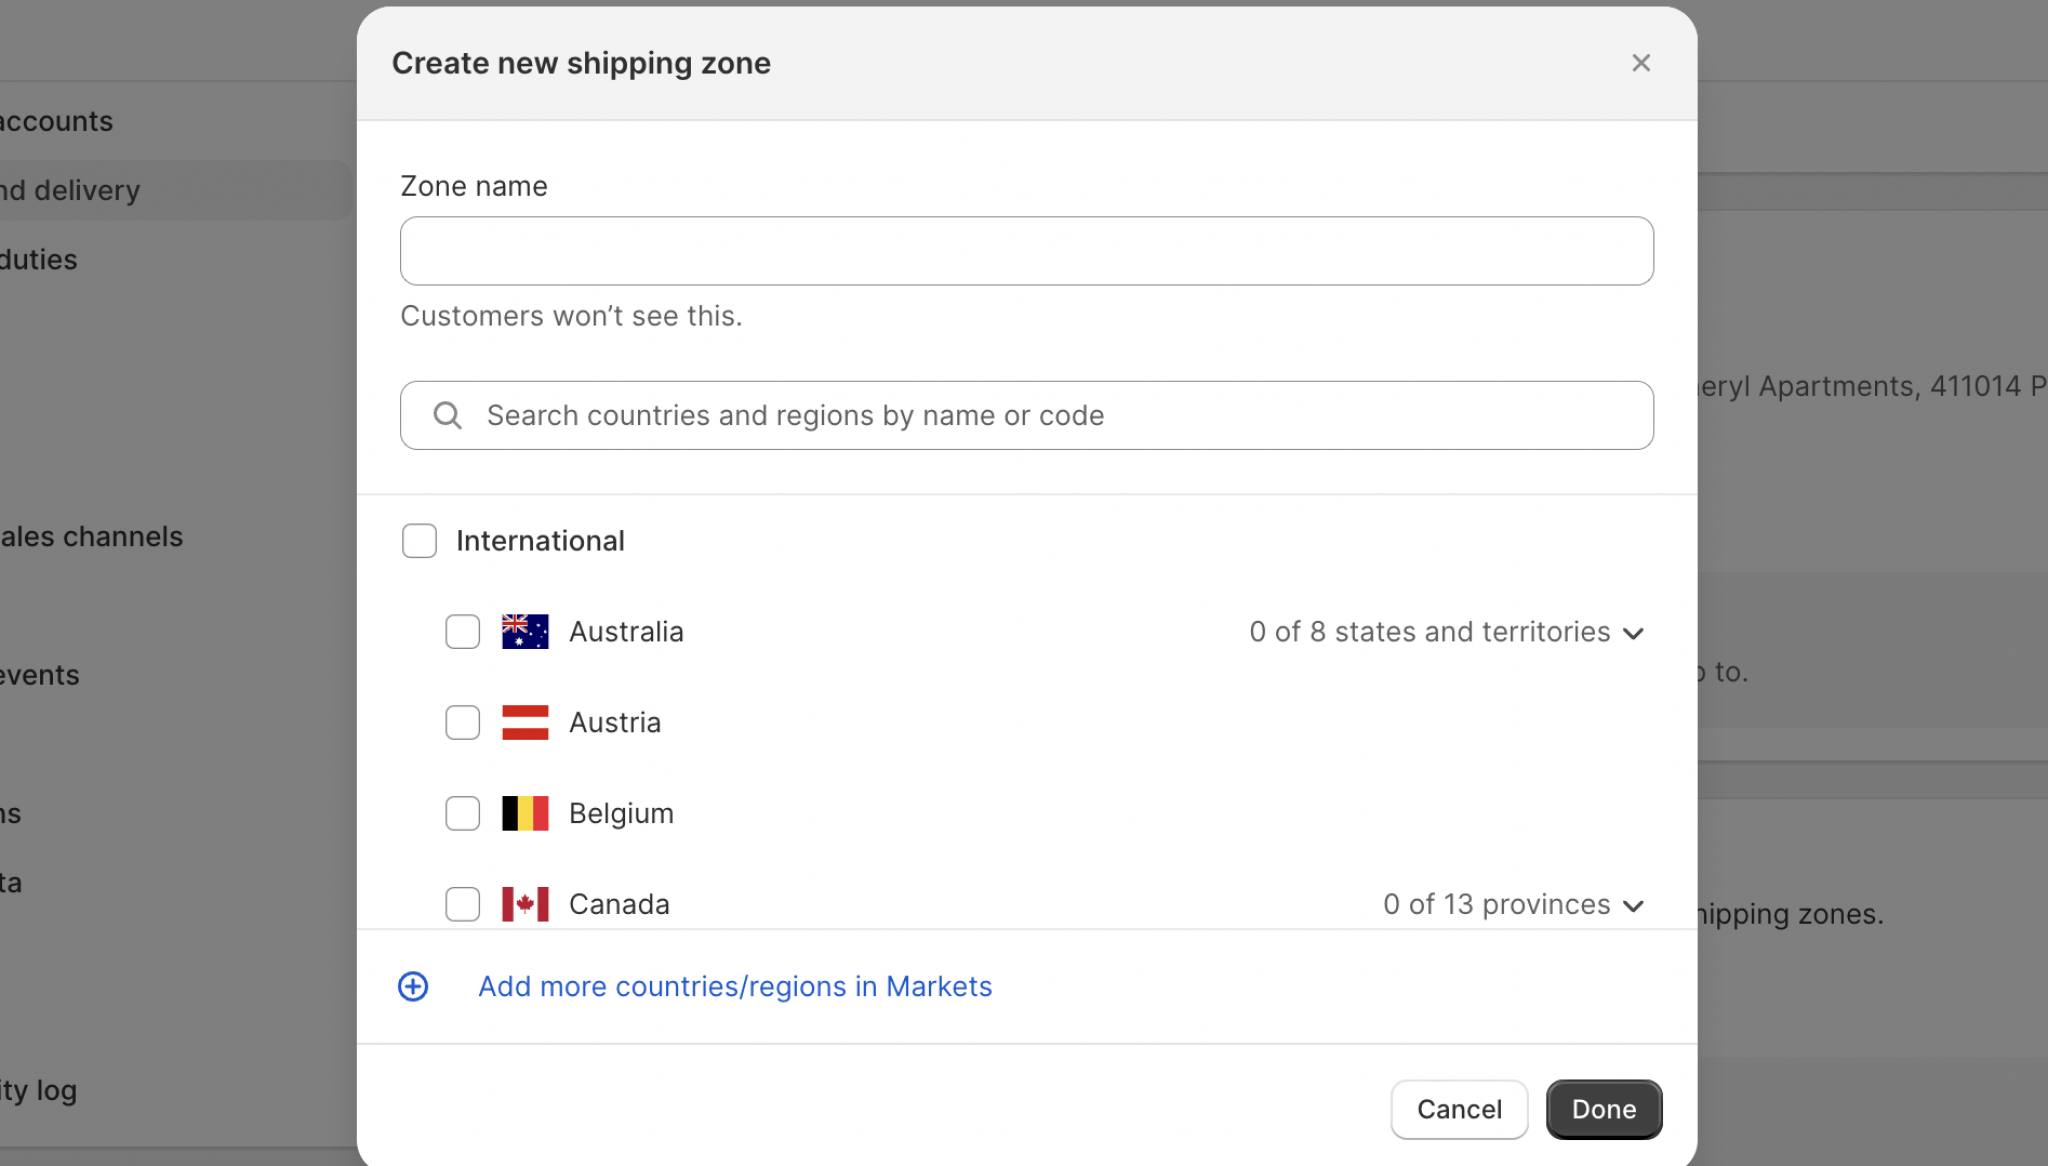Check the Canada checkbox
This screenshot has height=1166, width=2048.
[462, 904]
